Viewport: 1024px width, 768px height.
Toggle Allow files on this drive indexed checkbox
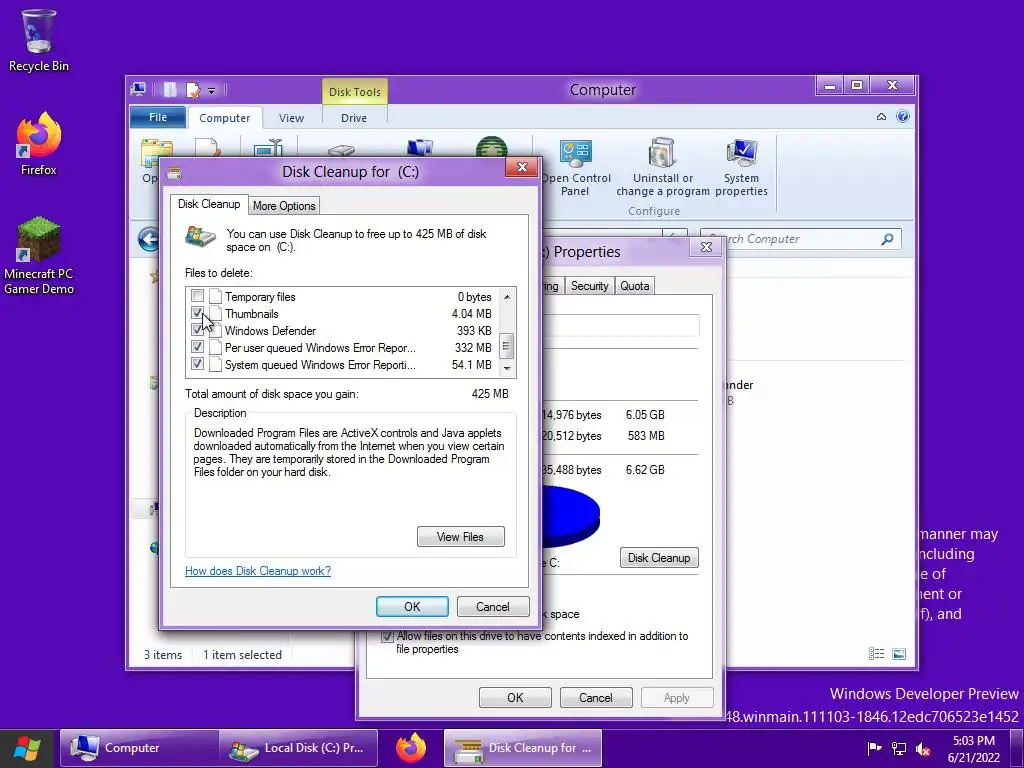pos(387,636)
